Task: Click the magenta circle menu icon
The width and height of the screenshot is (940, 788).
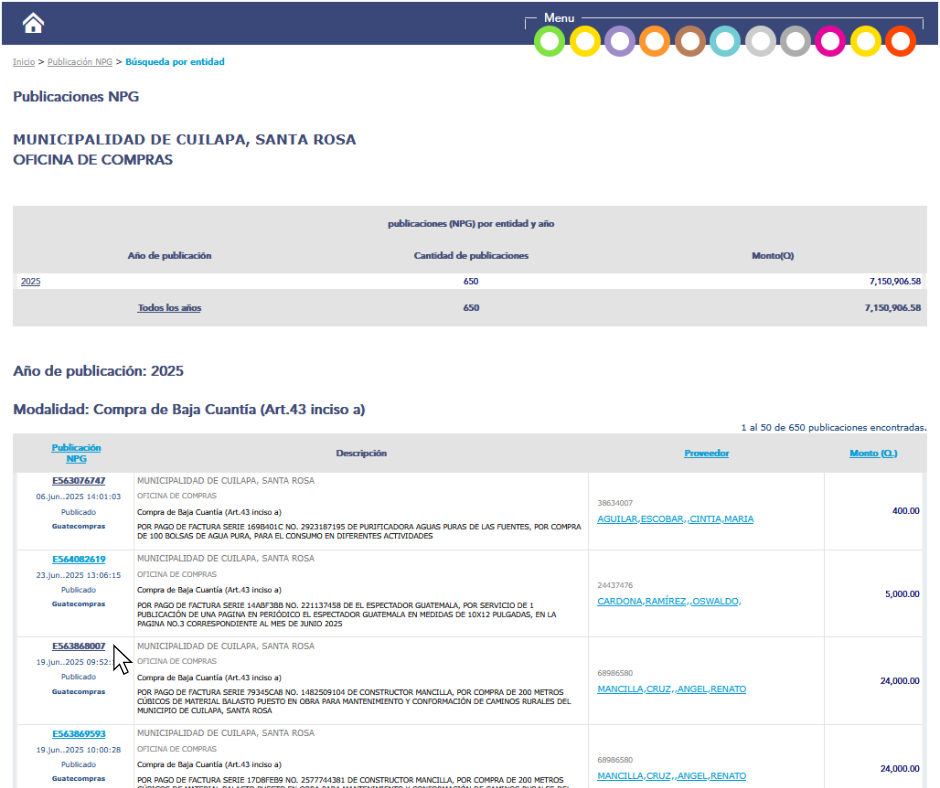Action: click(x=830, y=42)
